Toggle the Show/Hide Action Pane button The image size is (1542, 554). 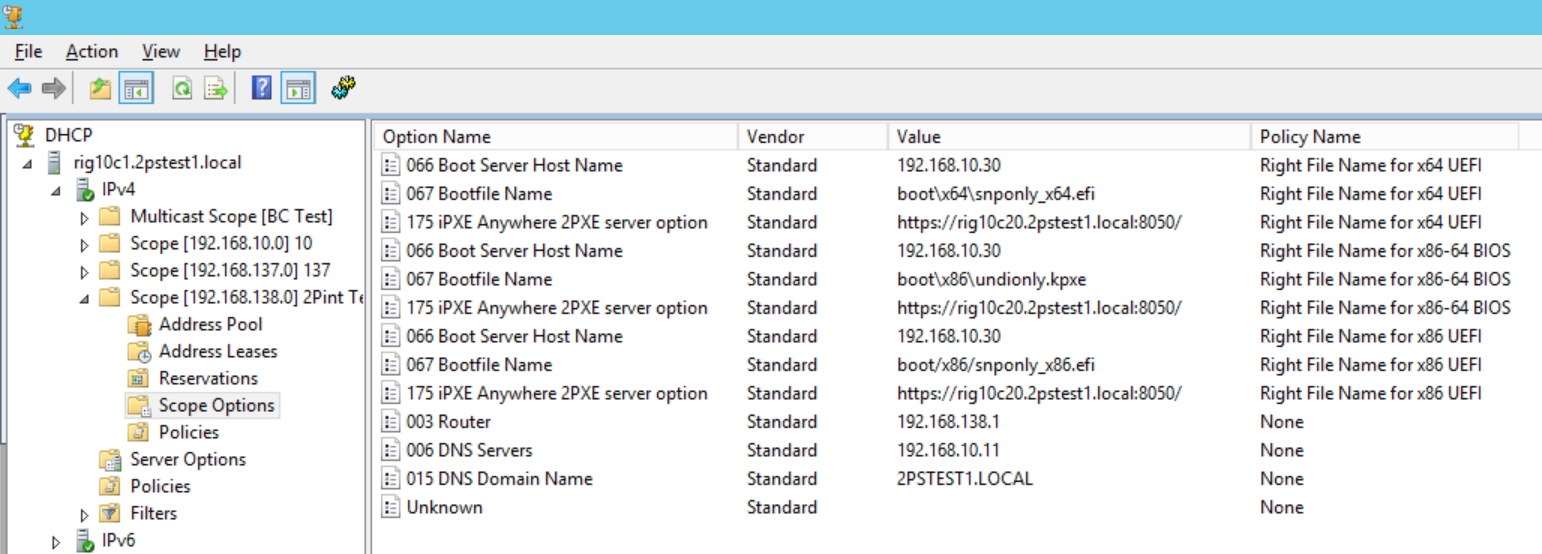click(x=298, y=89)
